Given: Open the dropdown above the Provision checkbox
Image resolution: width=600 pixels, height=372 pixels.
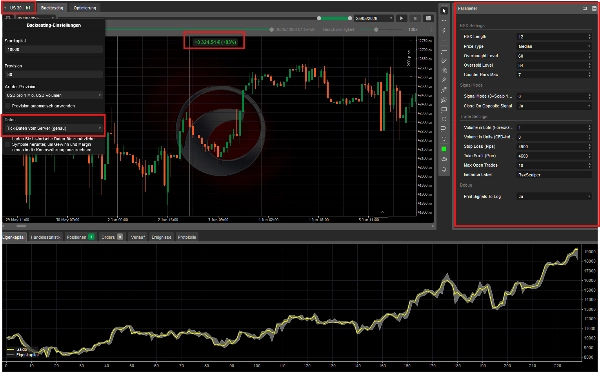Looking at the screenshot, I should [54, 95].
